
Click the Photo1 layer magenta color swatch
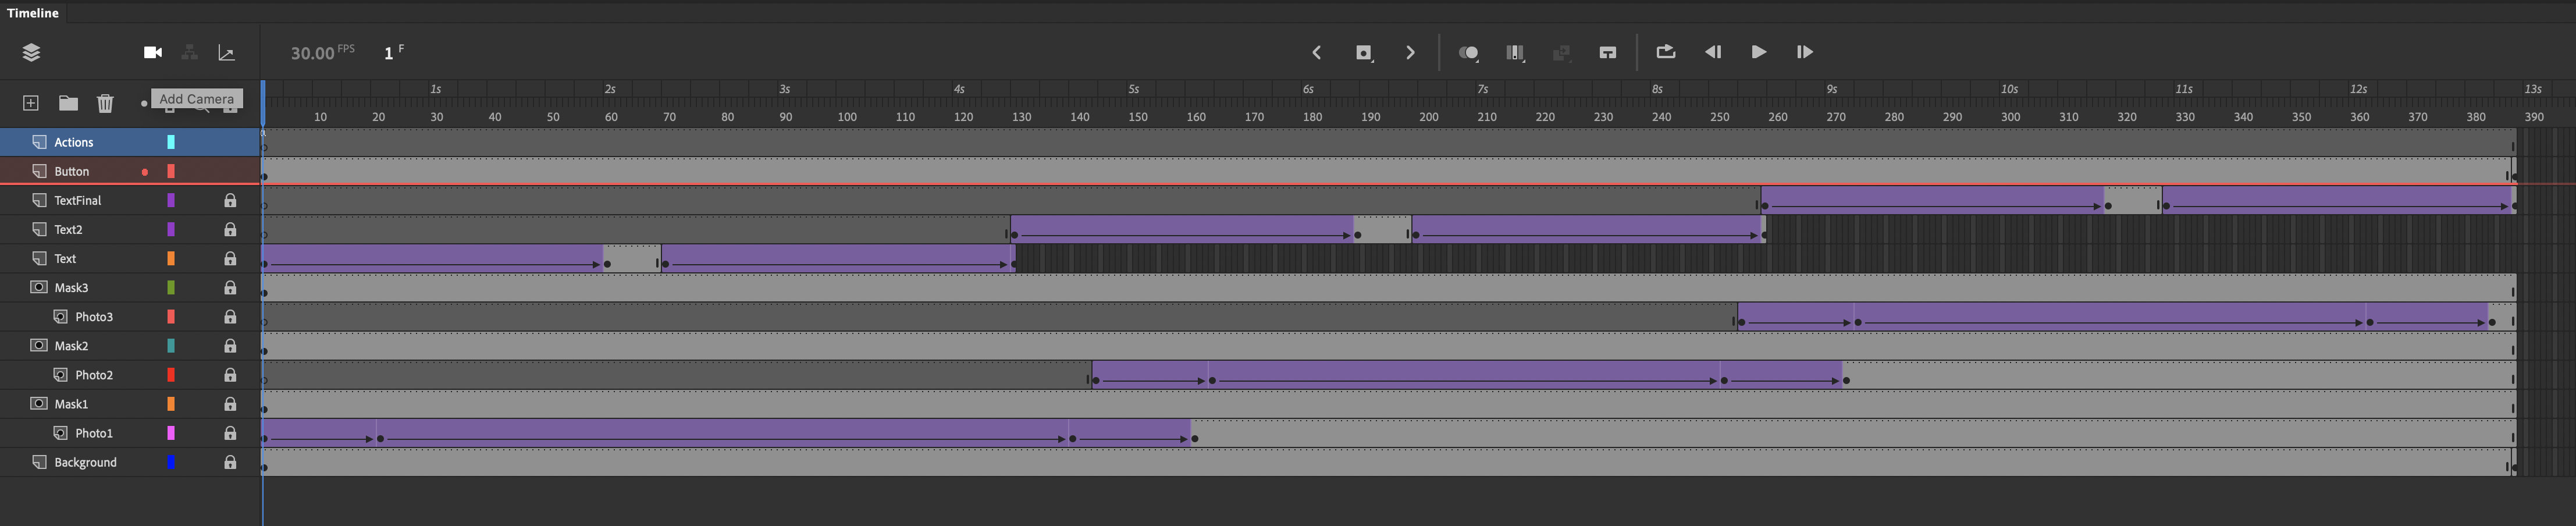click(x=171, y=433)
